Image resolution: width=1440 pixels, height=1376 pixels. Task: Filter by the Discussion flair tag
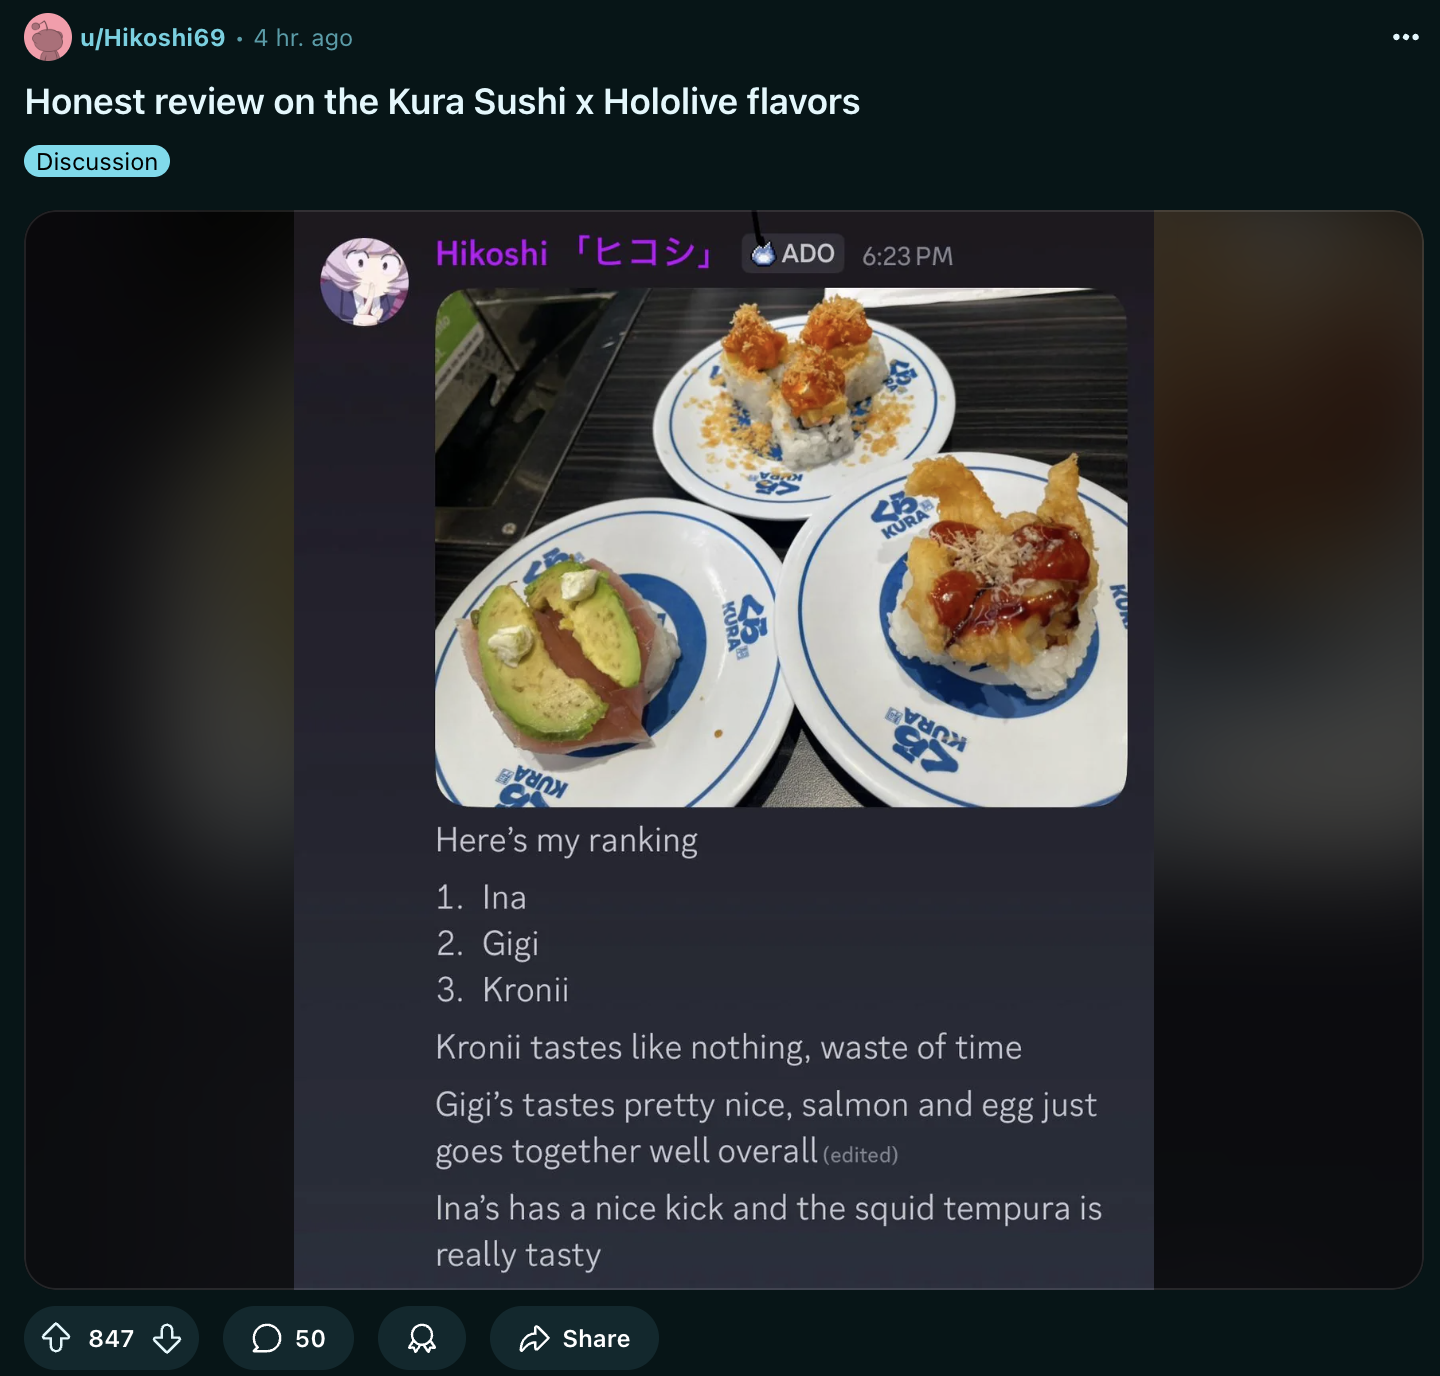click(97, 161)
